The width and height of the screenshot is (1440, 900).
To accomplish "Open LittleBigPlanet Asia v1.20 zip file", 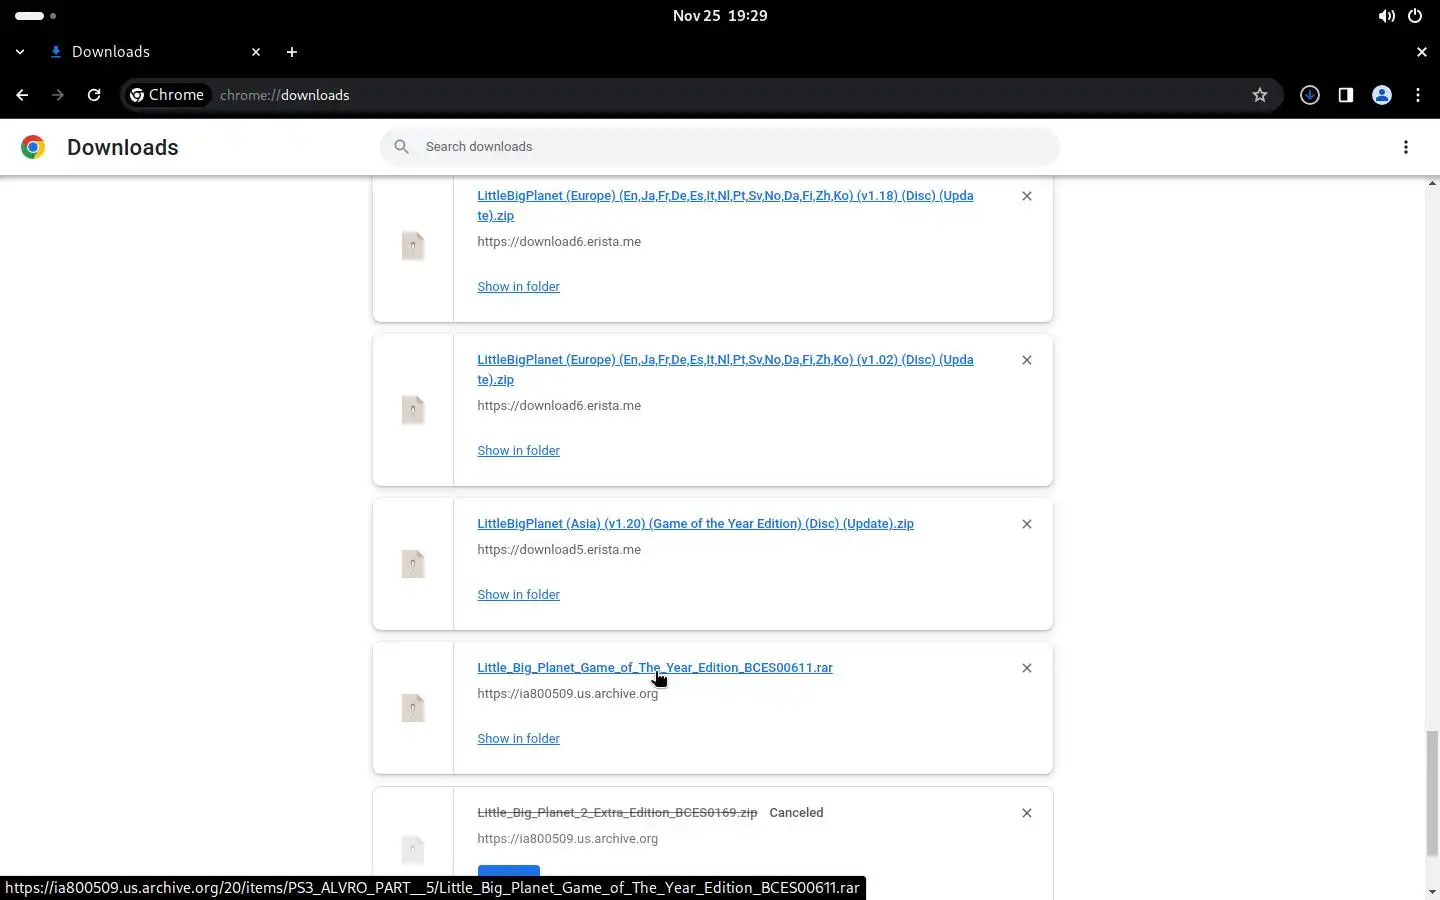I will [695, 524].
